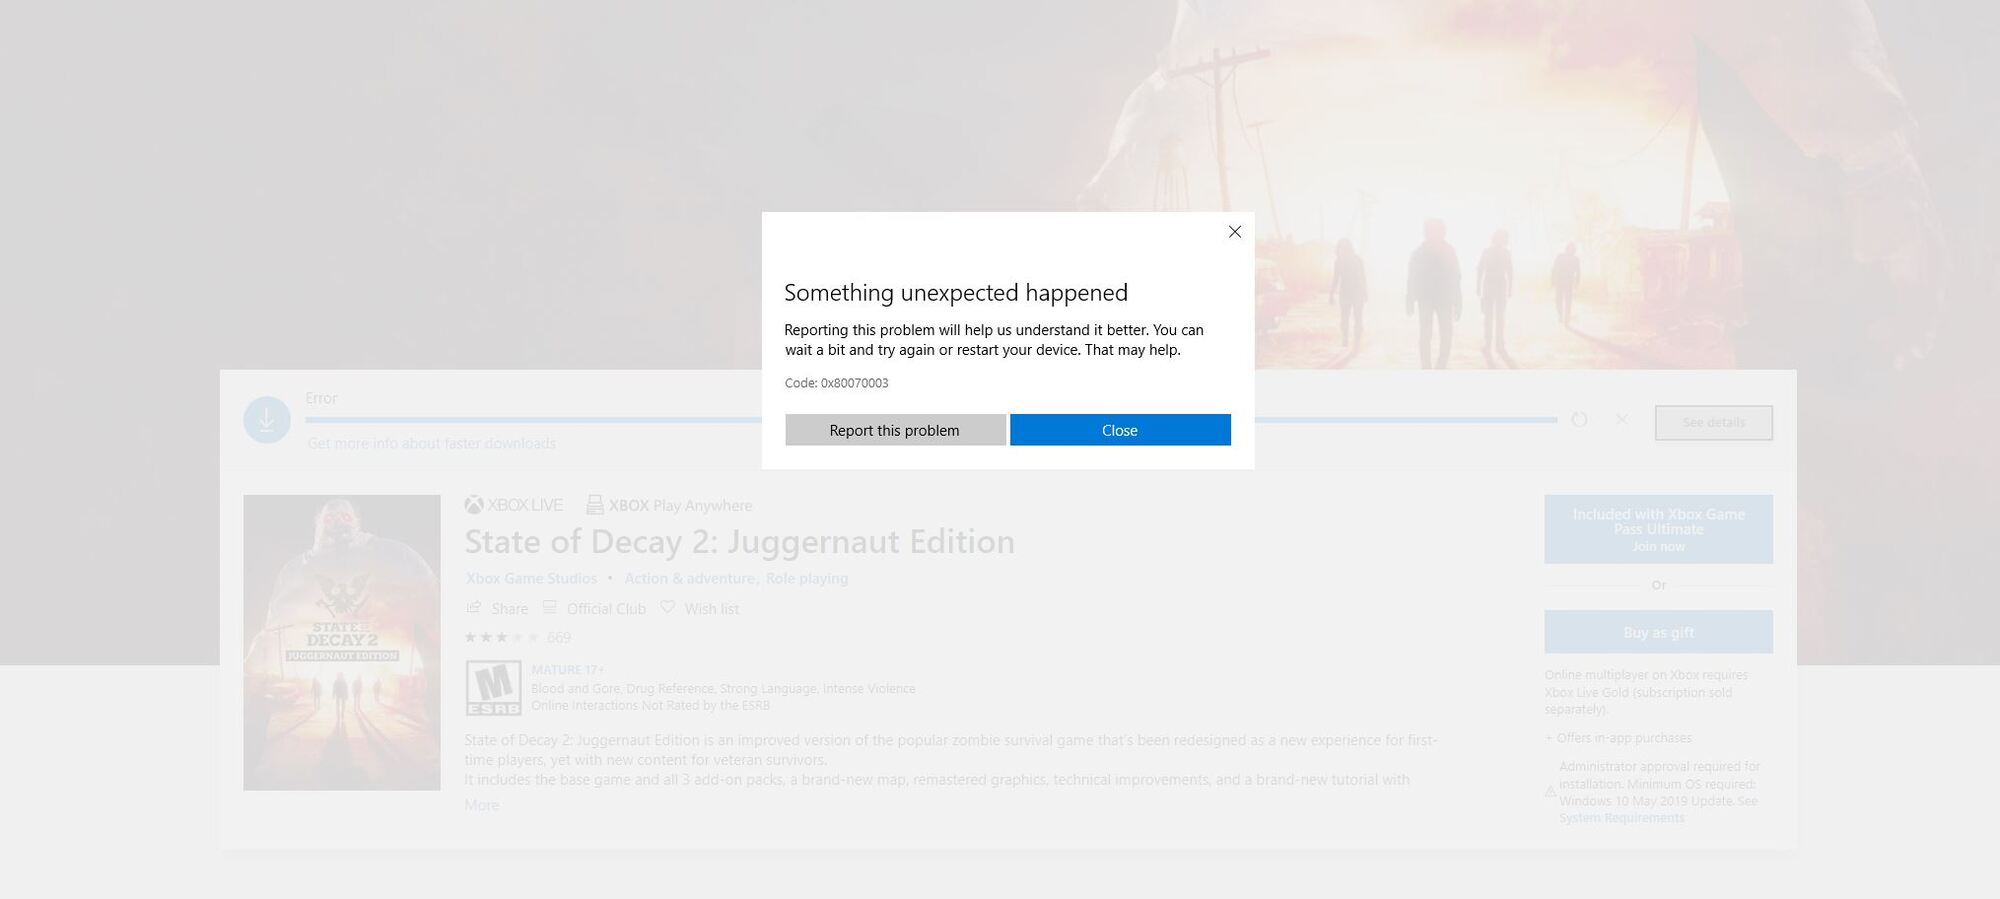Open the System Requirements link
Screen dimensions: 2000x899
[1621, 818]
